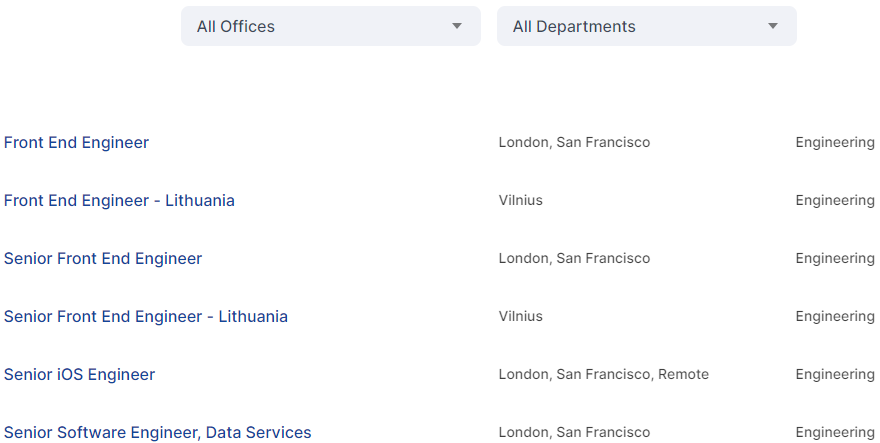Click location beside Senior Software Engineer, Data Services
Viewport: 880px width, 443px height.
coord(574,432)
